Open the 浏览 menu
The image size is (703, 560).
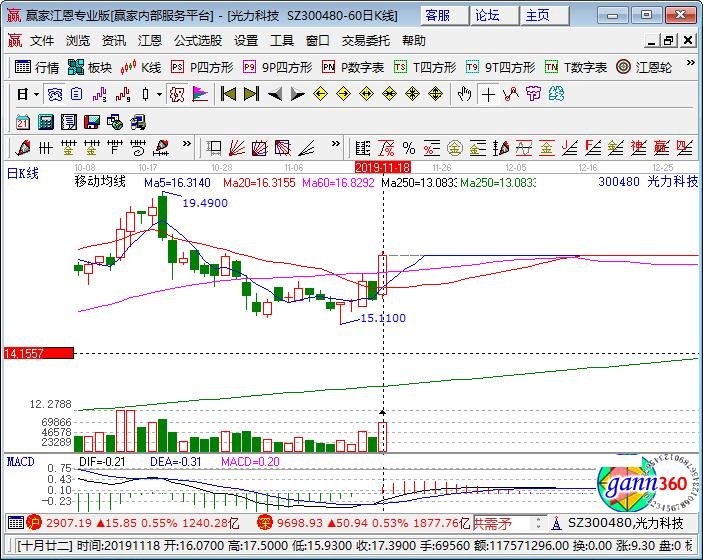(78, 41)
